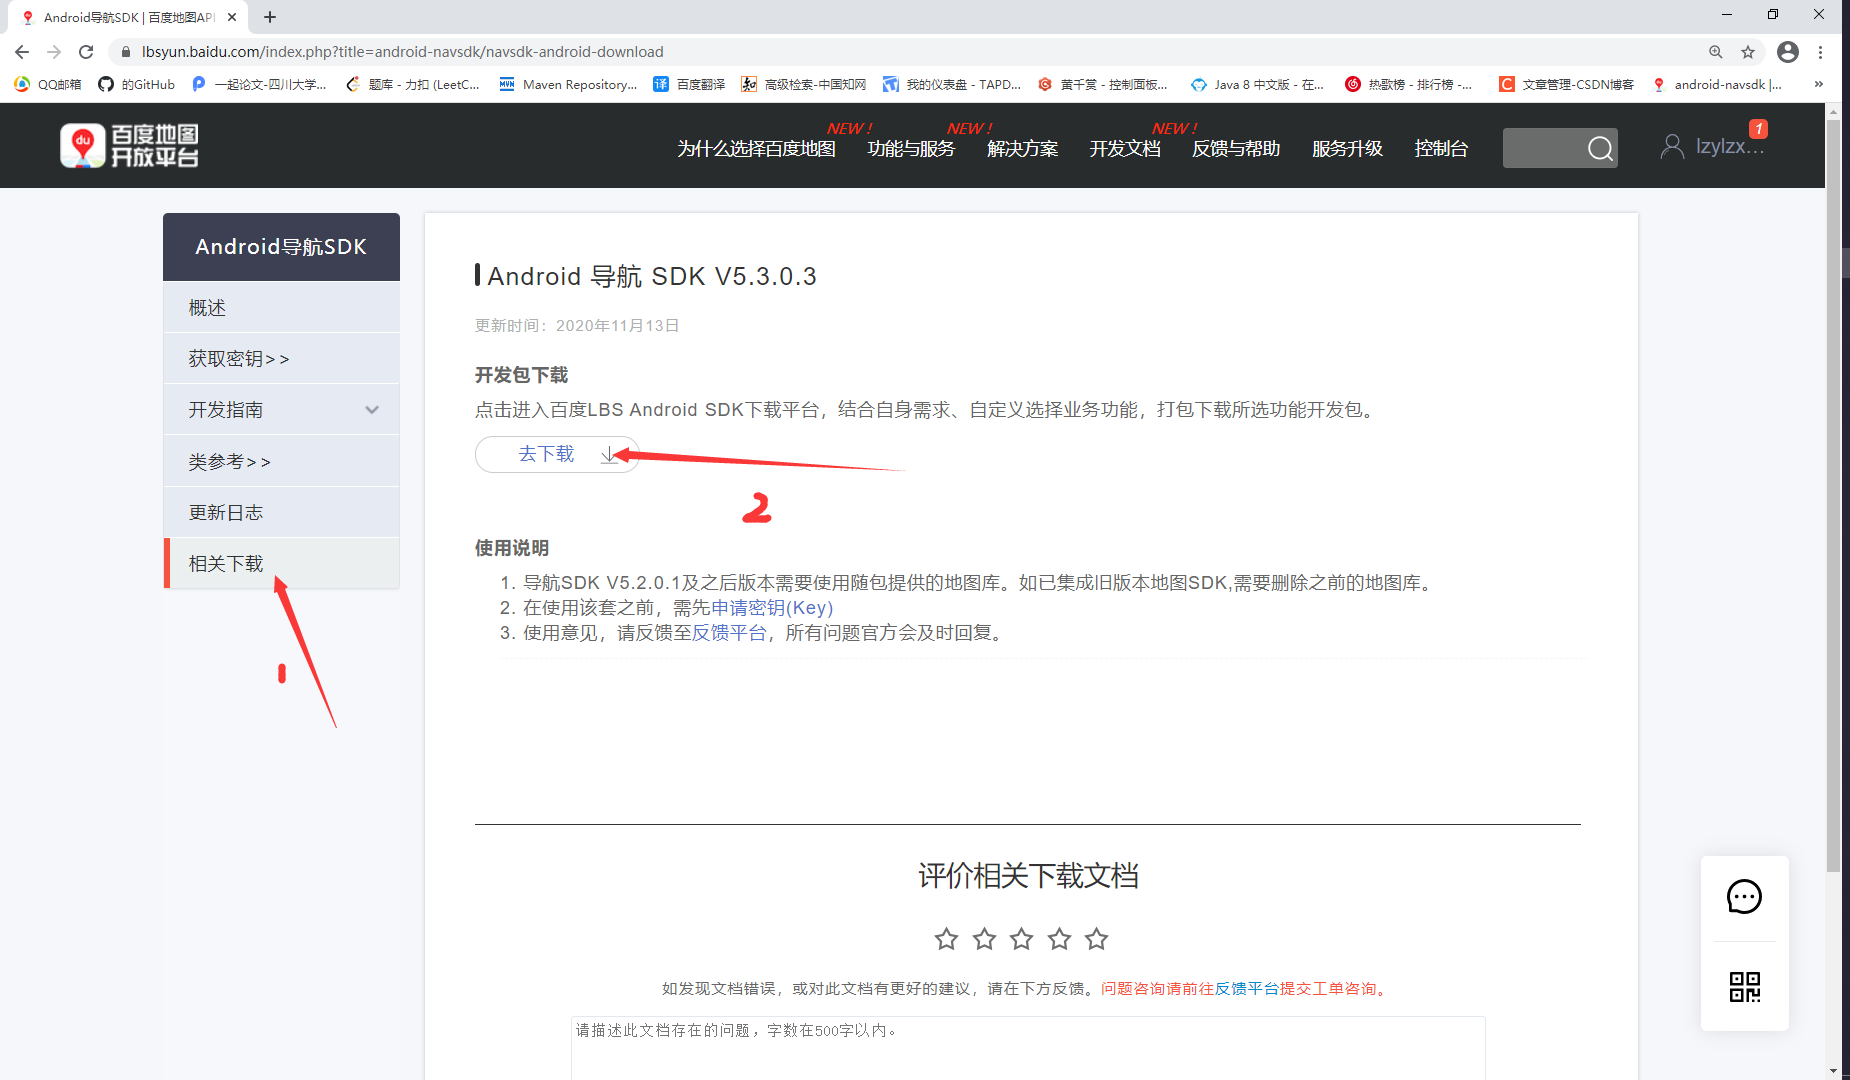The width and height of the screenshot is (1850, 1080).
Task: Rate the document two stars
Action: (x=984, y=938)
